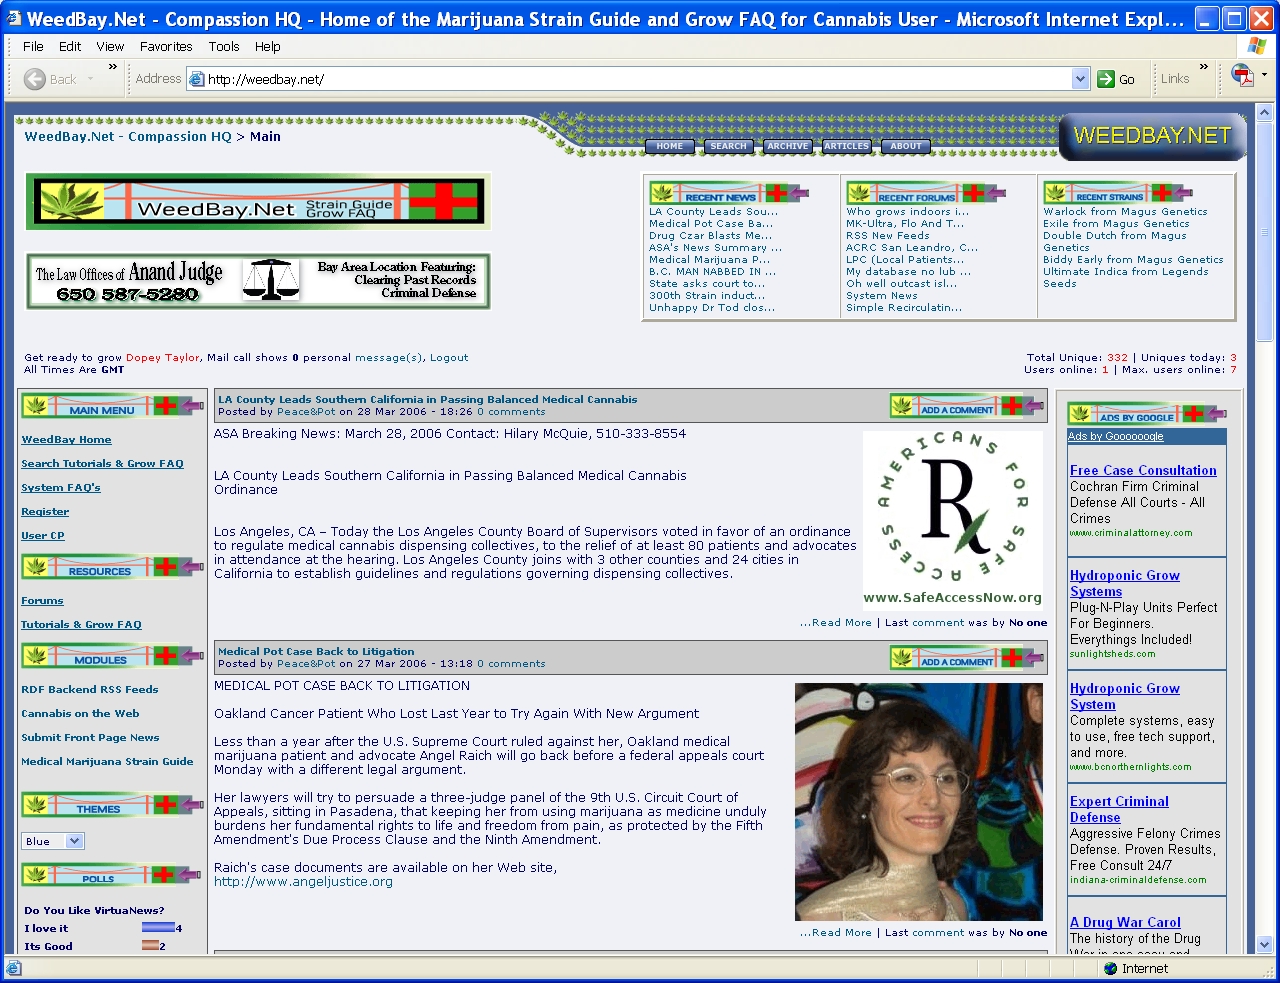Open the Help menu
Screen dimensions: 1280x983
point(267,46)
